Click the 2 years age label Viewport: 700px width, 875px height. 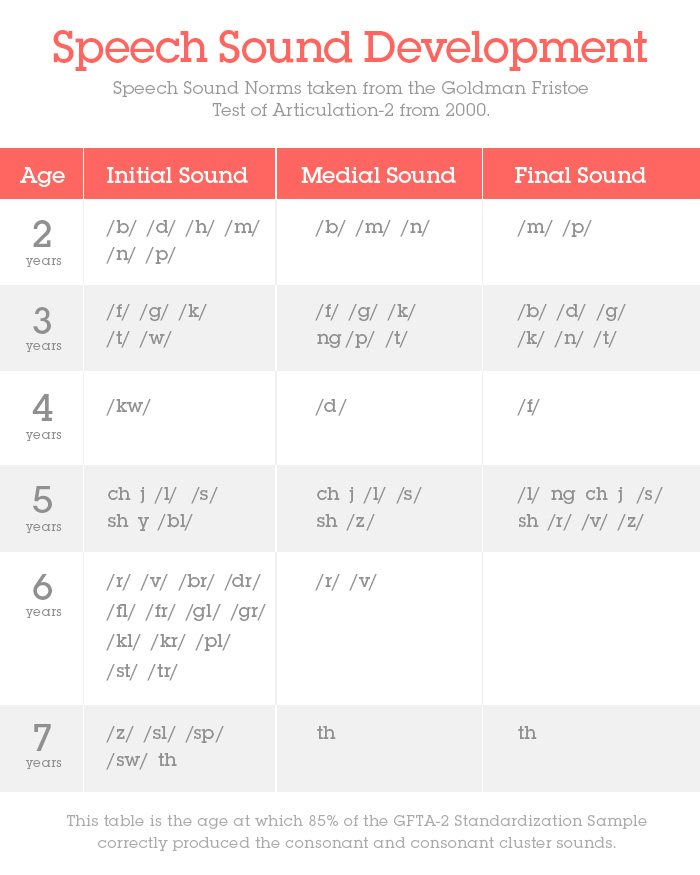[x=43, y=243]
